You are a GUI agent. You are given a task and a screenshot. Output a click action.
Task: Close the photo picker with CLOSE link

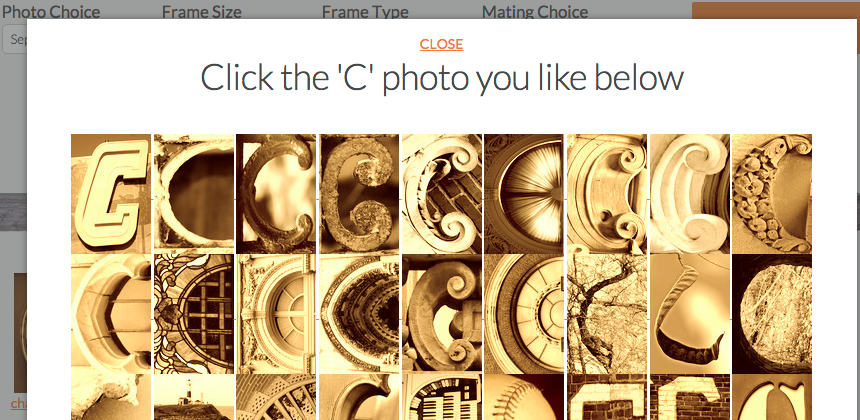(441, 44)
